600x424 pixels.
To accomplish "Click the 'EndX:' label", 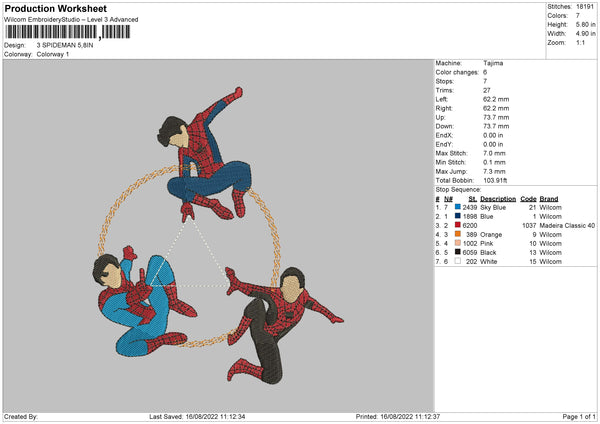I will tap(444, 135).
